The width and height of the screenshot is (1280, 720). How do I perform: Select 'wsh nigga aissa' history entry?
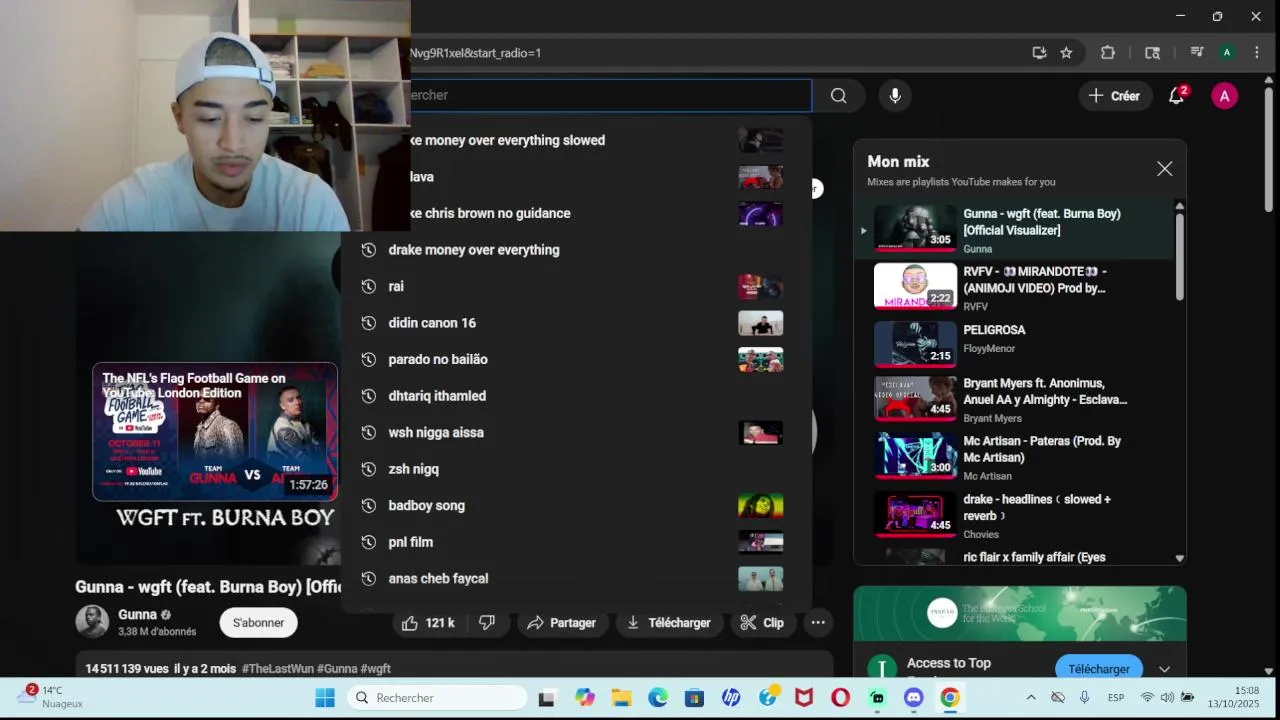[576, 432]
